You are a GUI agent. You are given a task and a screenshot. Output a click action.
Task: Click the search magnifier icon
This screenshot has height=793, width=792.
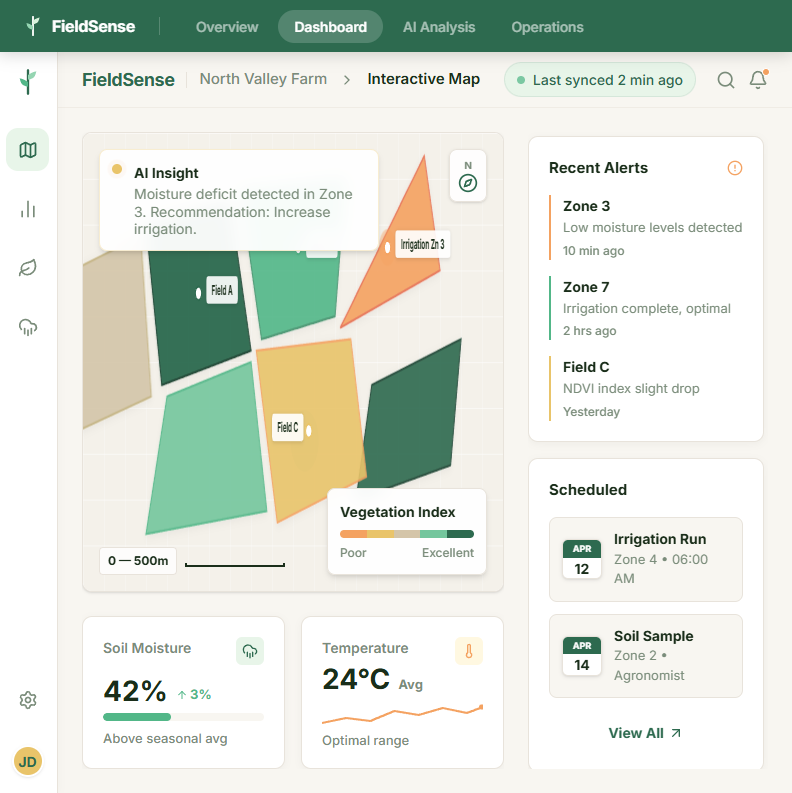coord(726,80)
